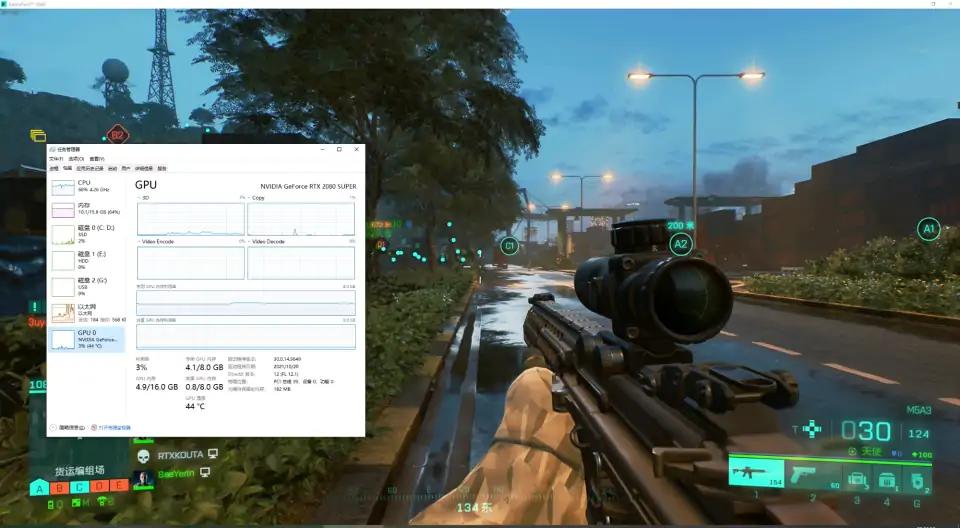Switch to the Performance (性能) tab

tap(67, 168)
